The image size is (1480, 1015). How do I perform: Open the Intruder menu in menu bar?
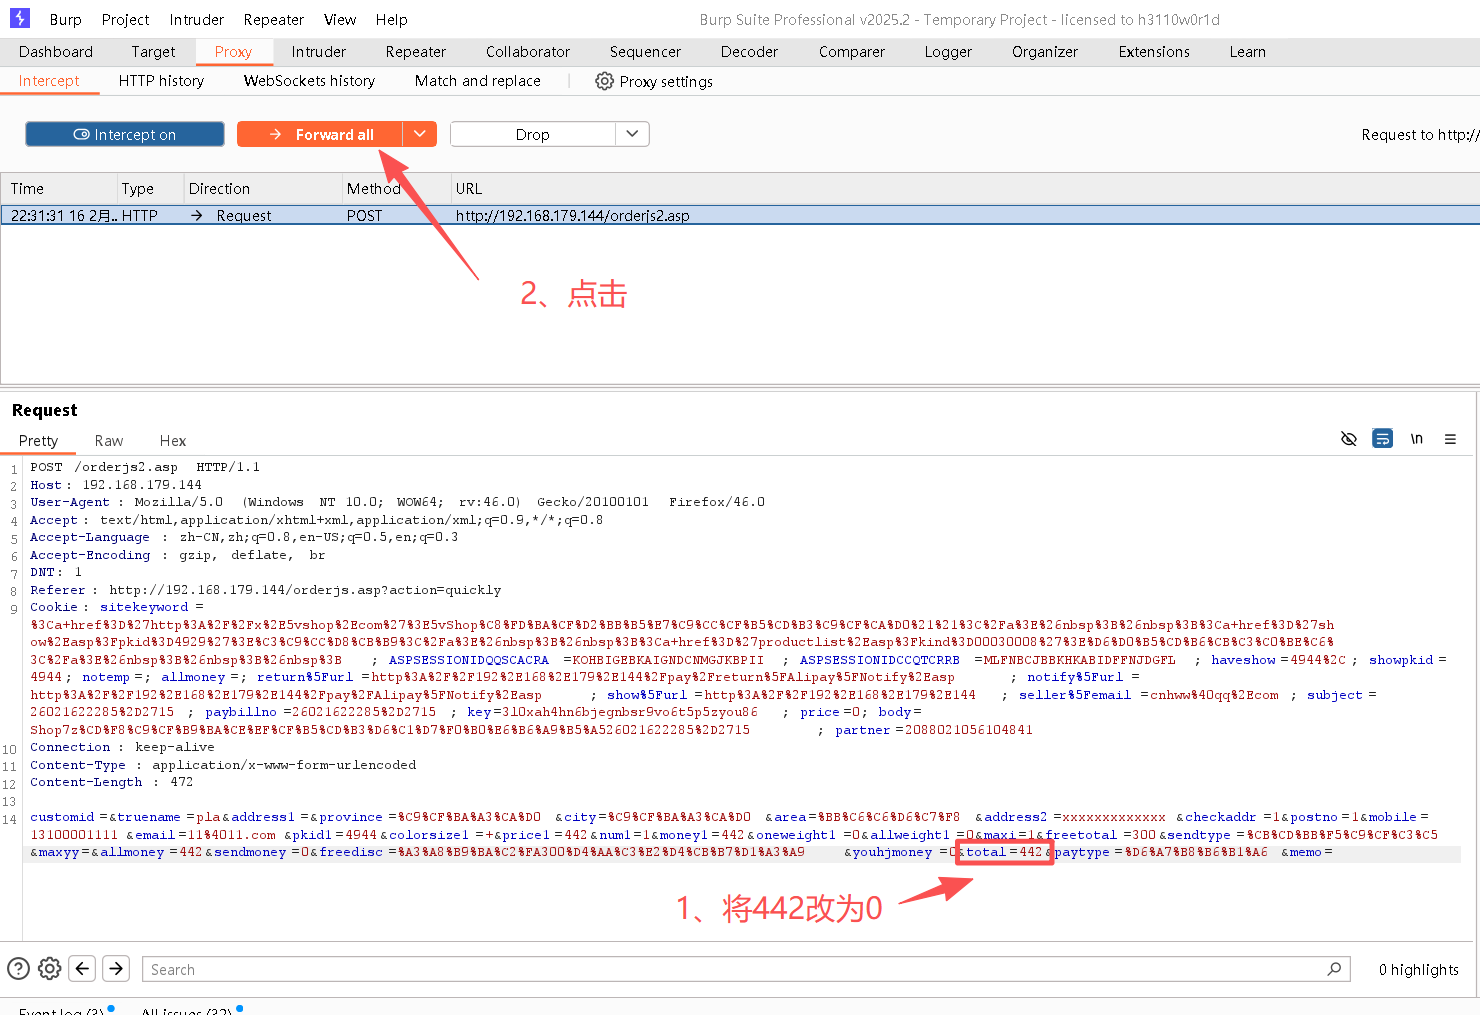click(197, 19)
